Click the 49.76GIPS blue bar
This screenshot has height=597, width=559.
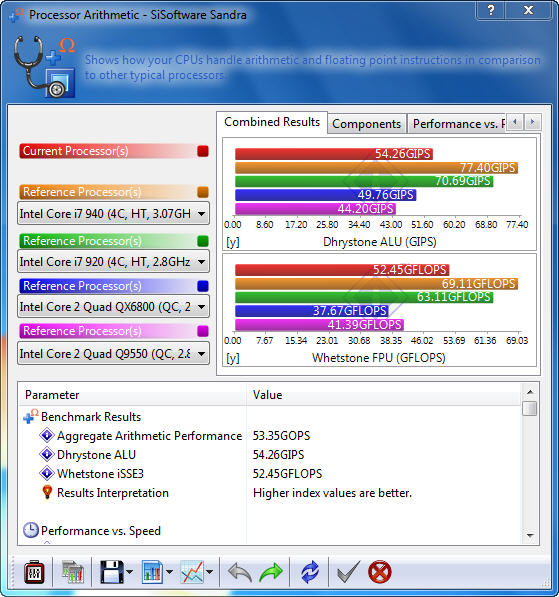[x=326, y=195]
